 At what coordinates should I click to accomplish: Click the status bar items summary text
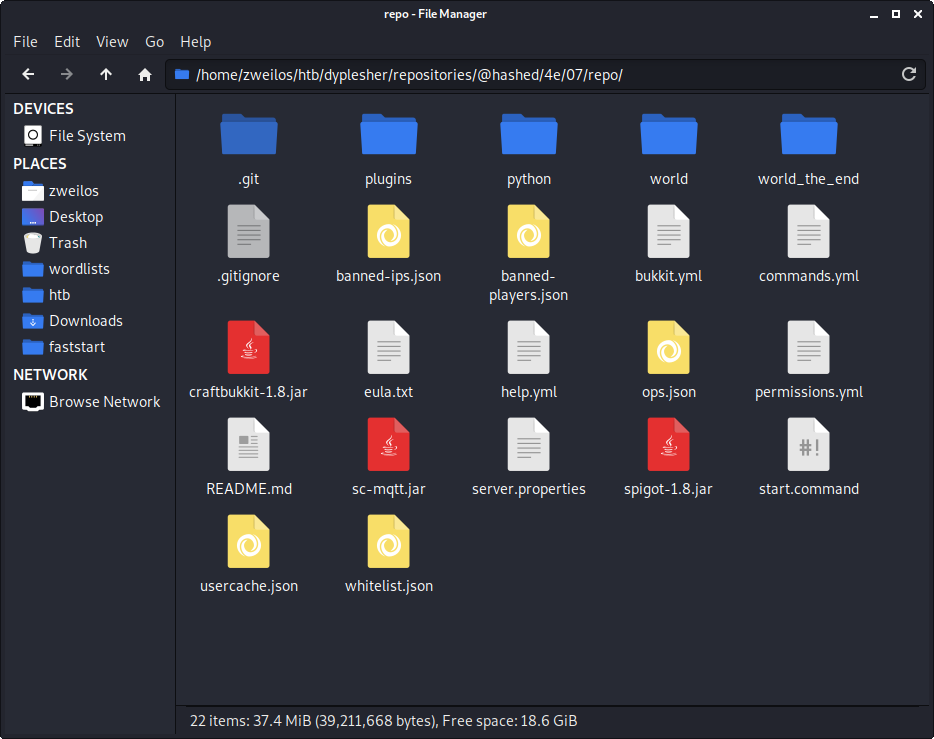point(384,721)
